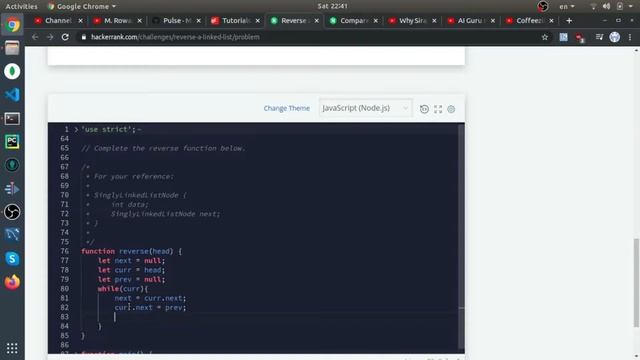Launch Files manager in dock
The image size is (640, 360).
coord(12,48)
